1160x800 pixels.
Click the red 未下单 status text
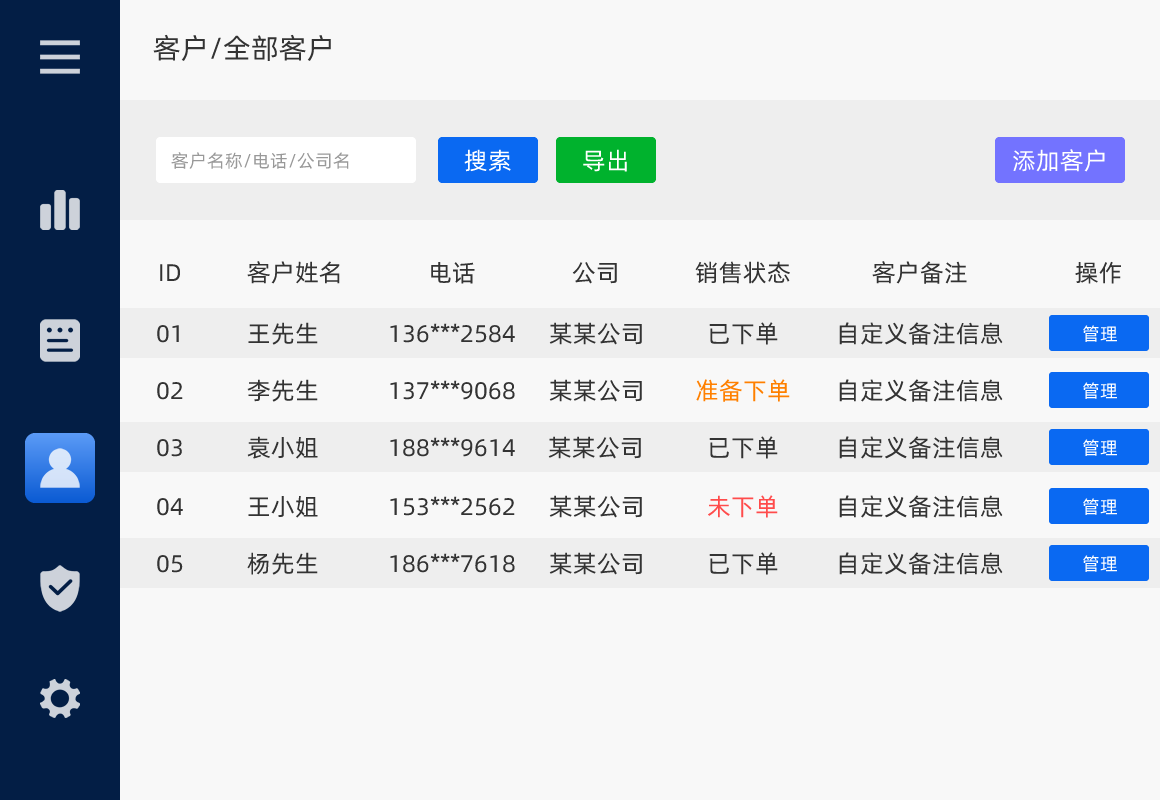point(743,507)
